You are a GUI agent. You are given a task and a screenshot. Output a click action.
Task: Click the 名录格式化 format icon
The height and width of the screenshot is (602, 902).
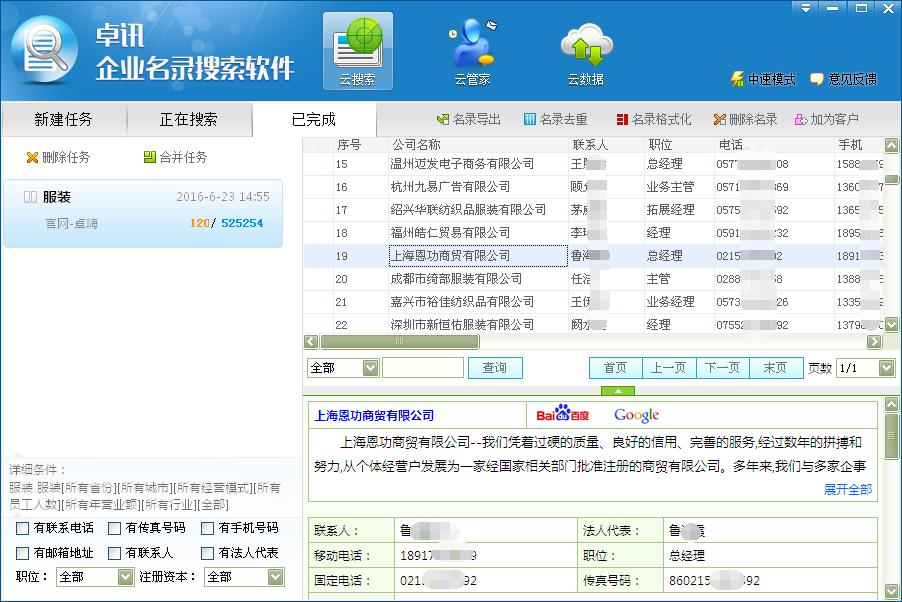[622, 120]
